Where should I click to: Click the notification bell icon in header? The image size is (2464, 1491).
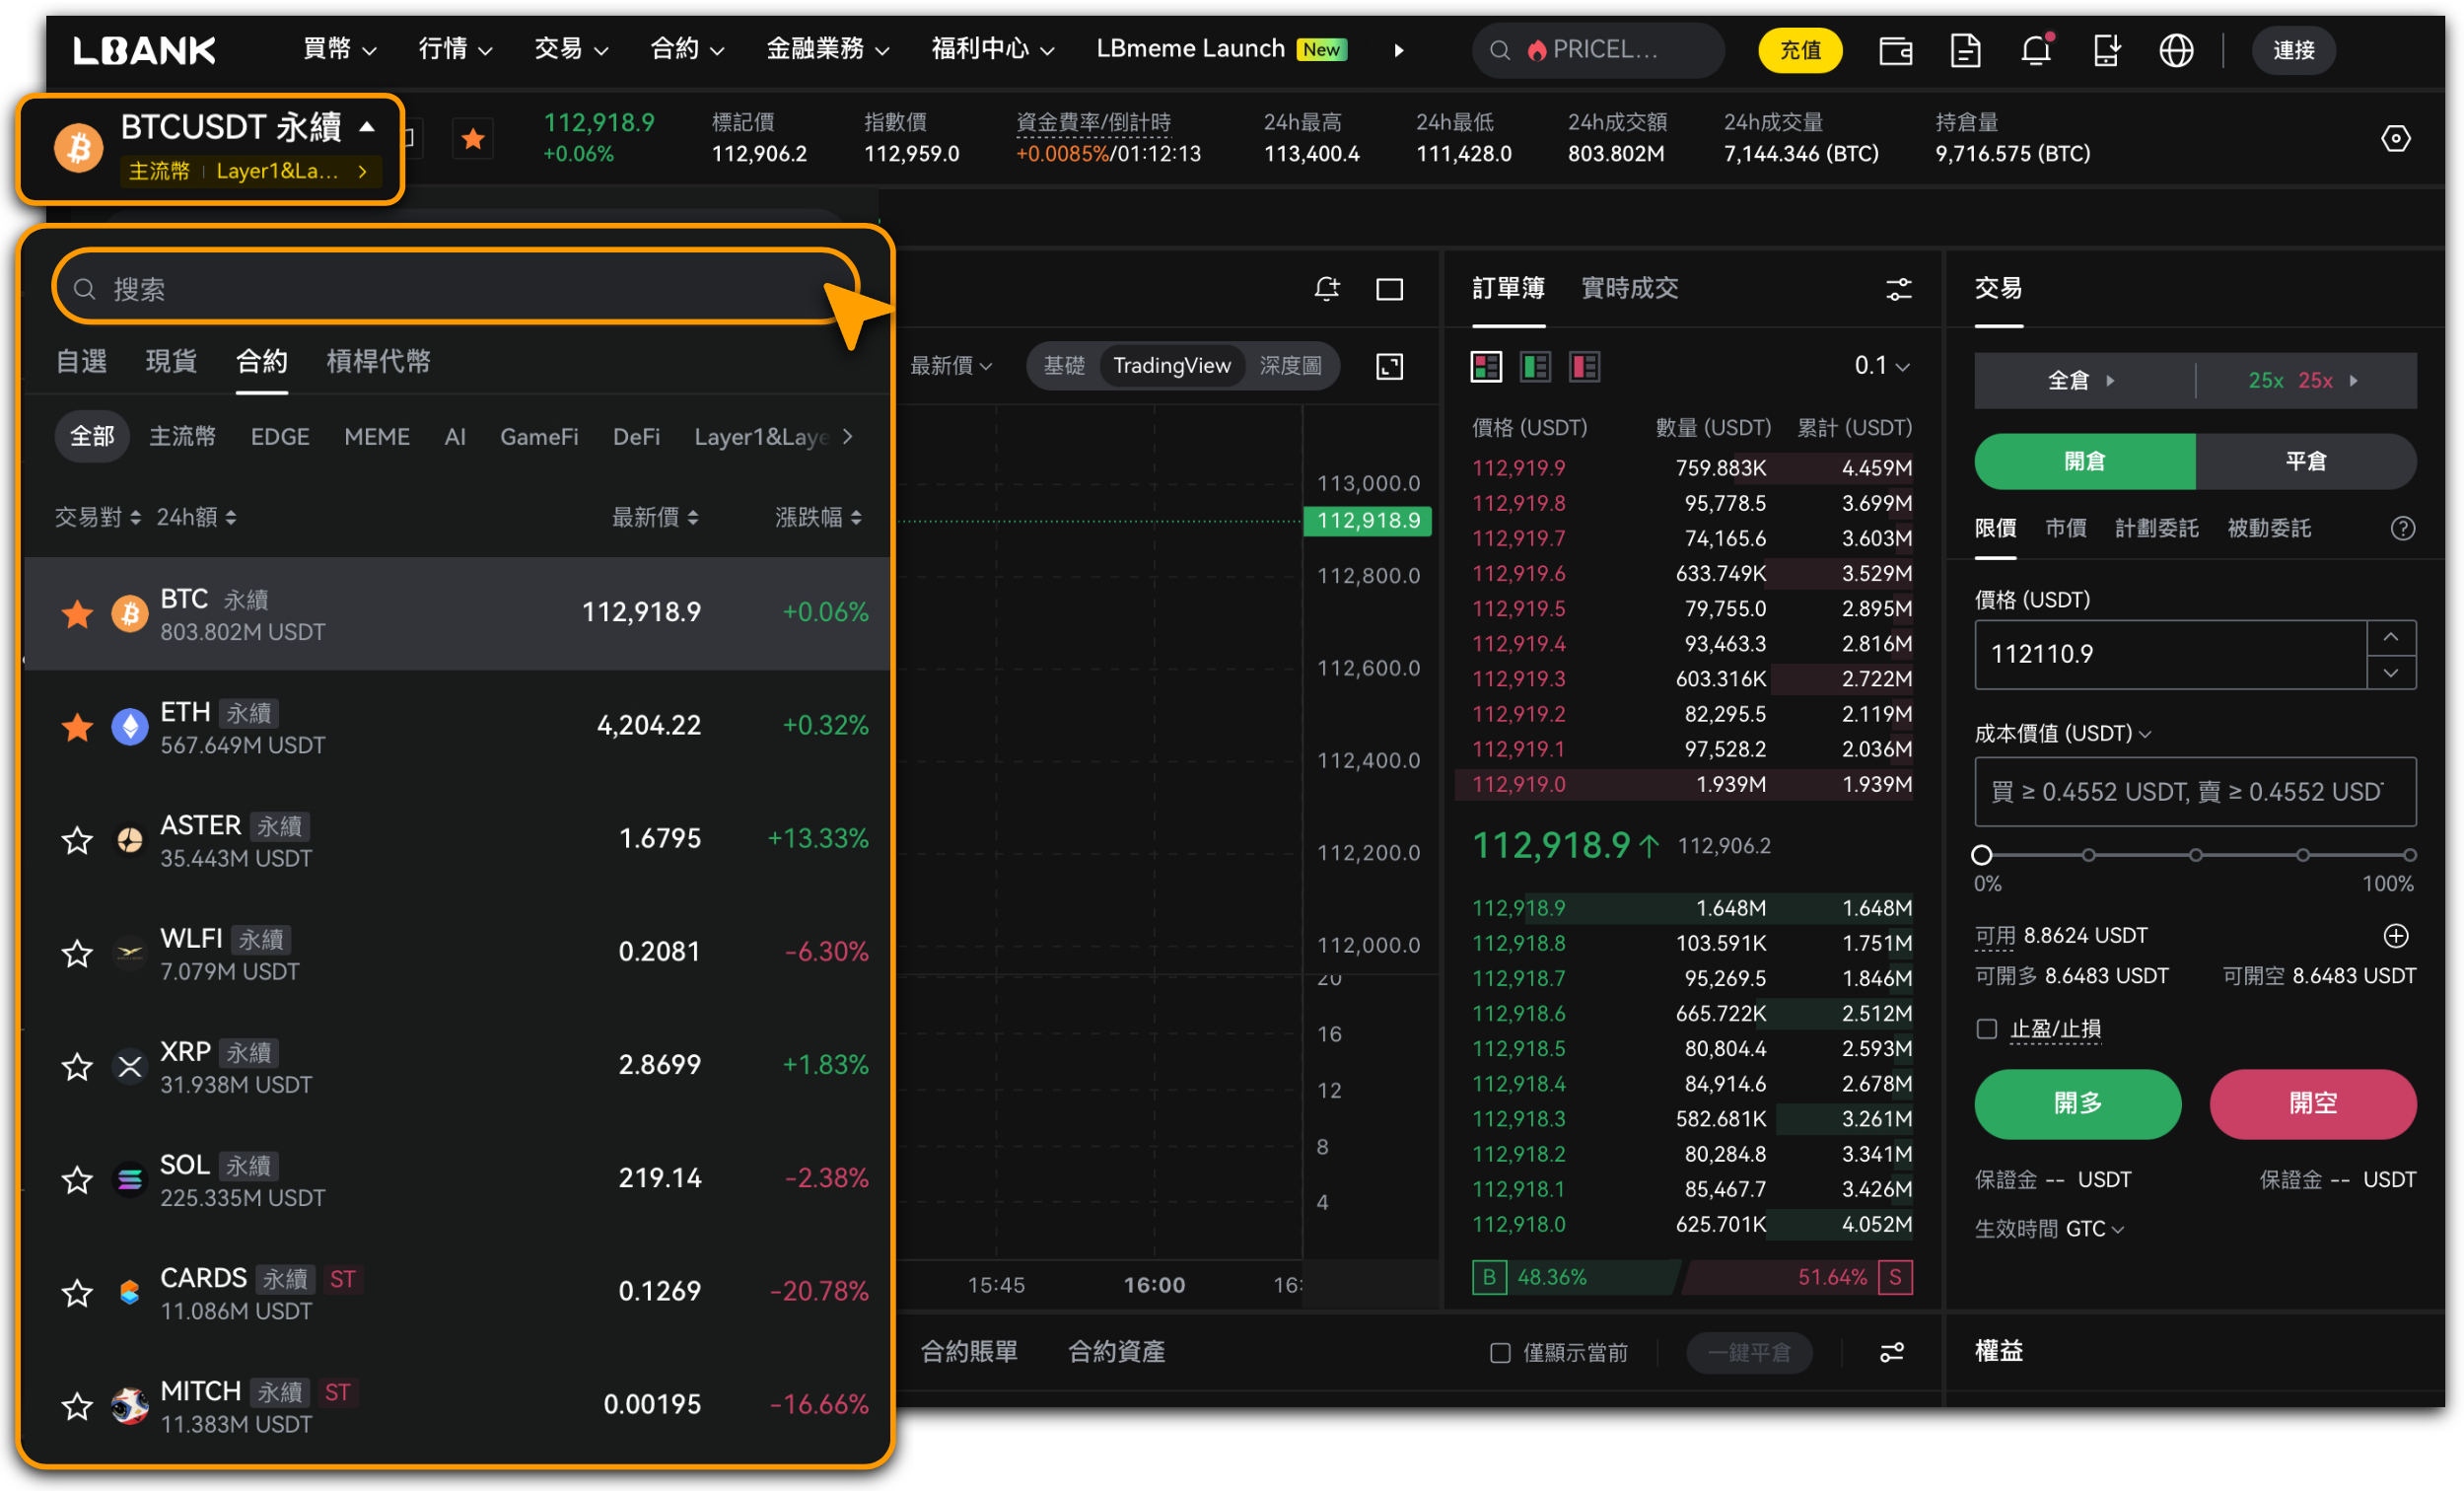click(2035, 50)
